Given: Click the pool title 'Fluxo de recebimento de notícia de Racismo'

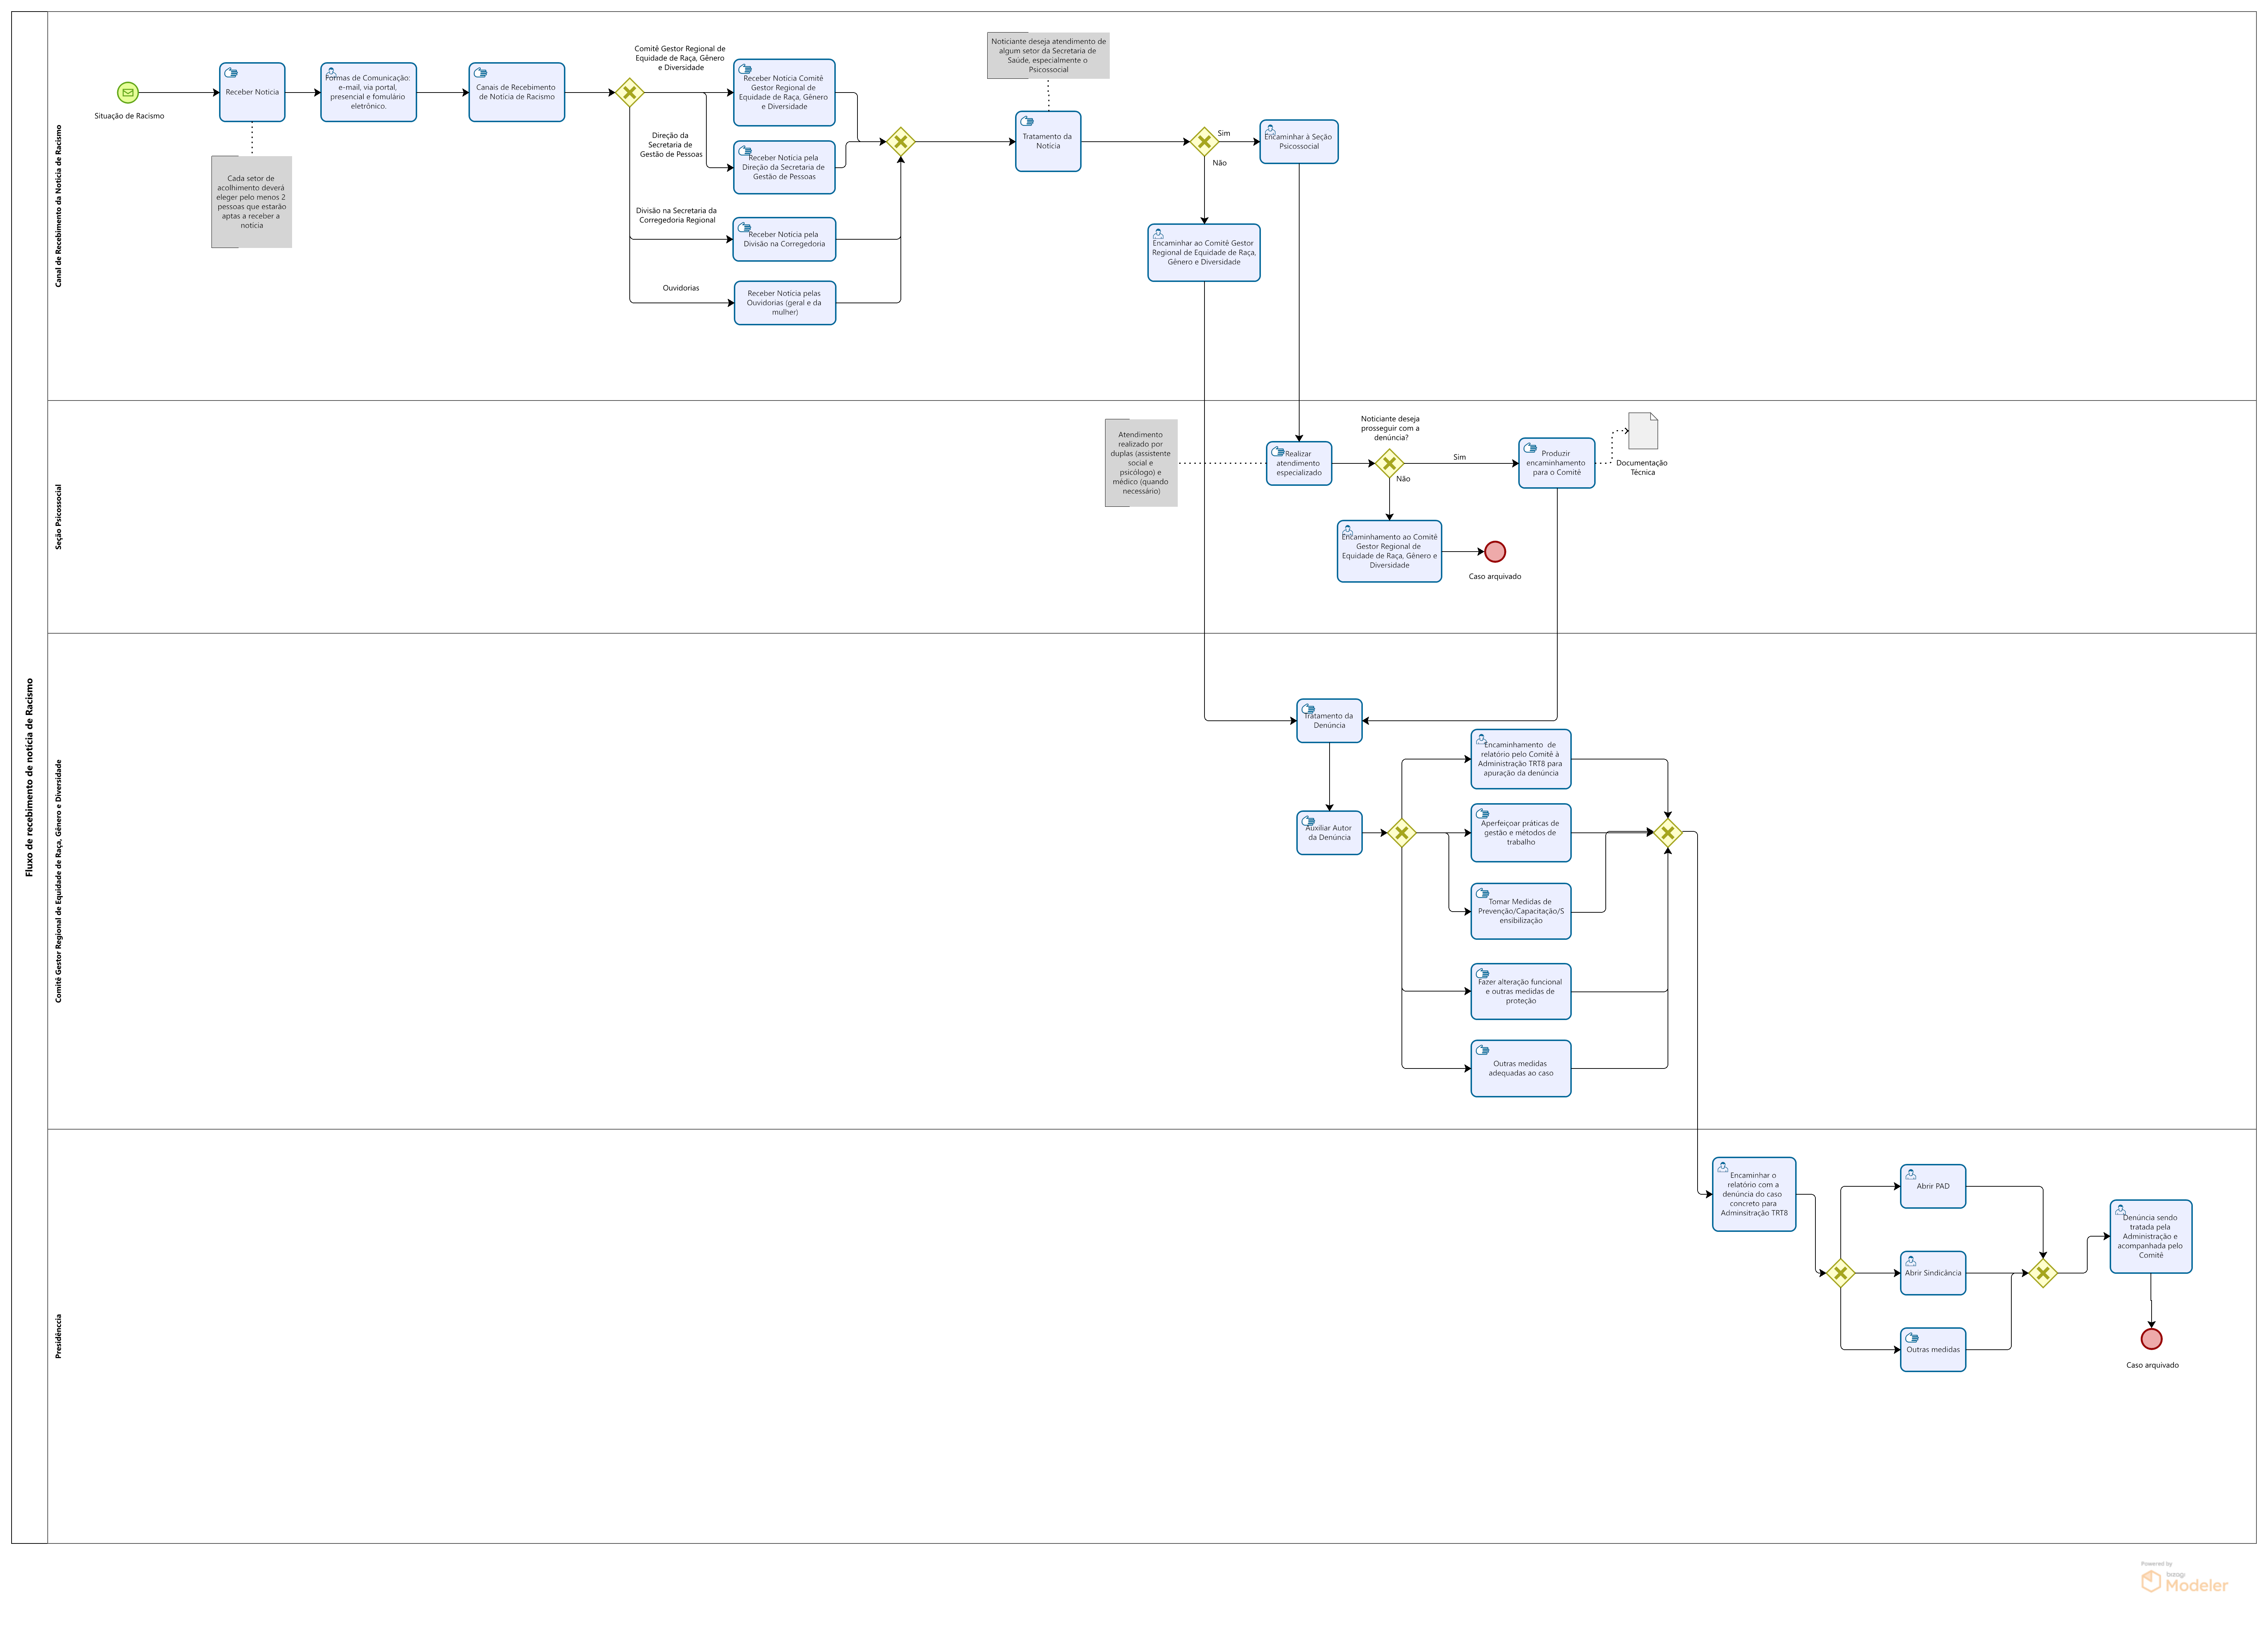Looking at the screenshot, I should (29, 778).
